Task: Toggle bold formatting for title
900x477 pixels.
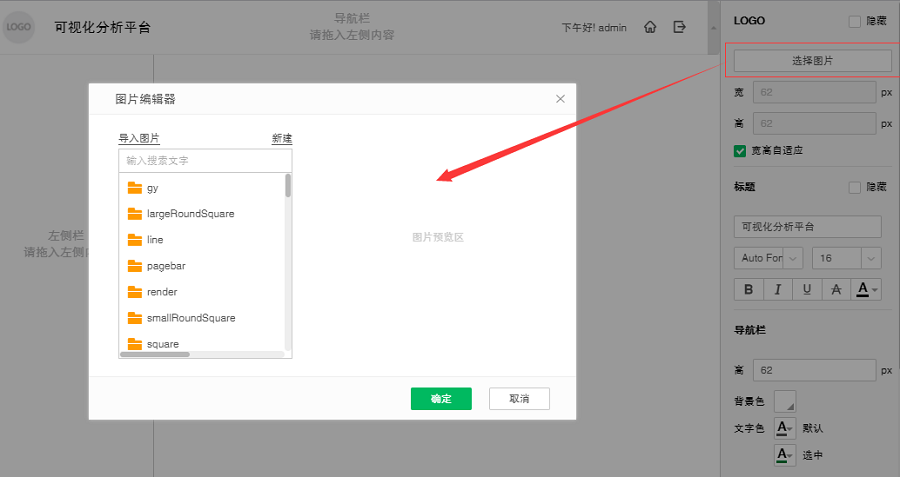Action: pyautogui.click(x=748, y=290)
